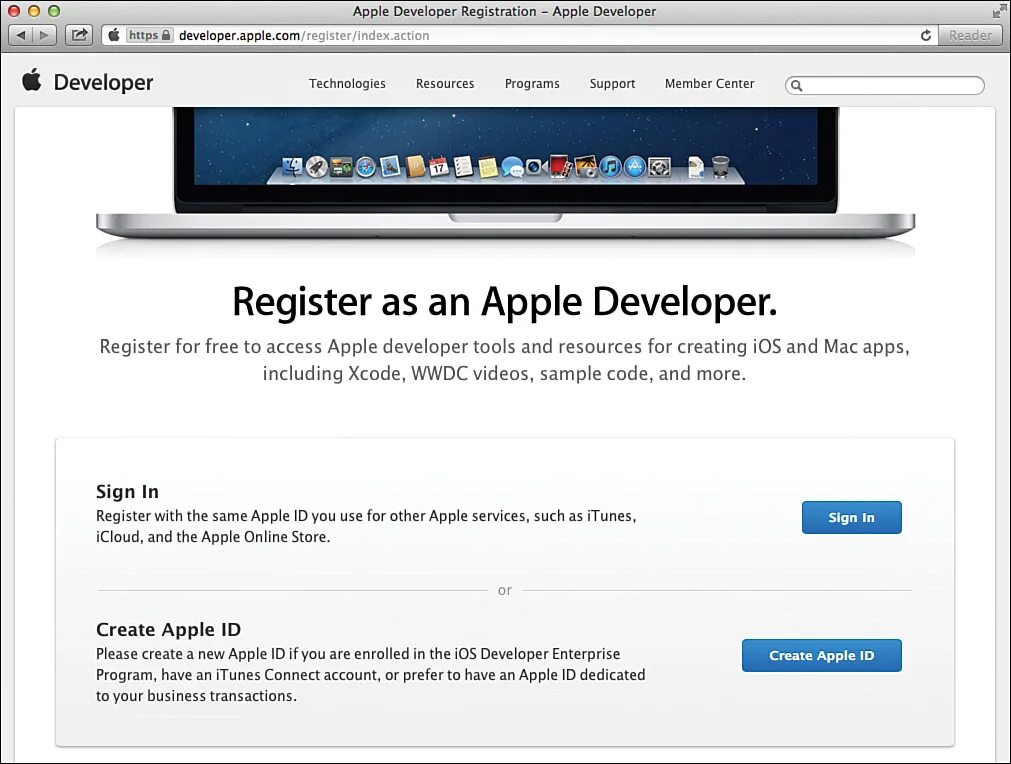1011x764 pixels.
Task: Click the System Preferences gears icon in dock
Action: pyautogui.click(x=659, y=168)
